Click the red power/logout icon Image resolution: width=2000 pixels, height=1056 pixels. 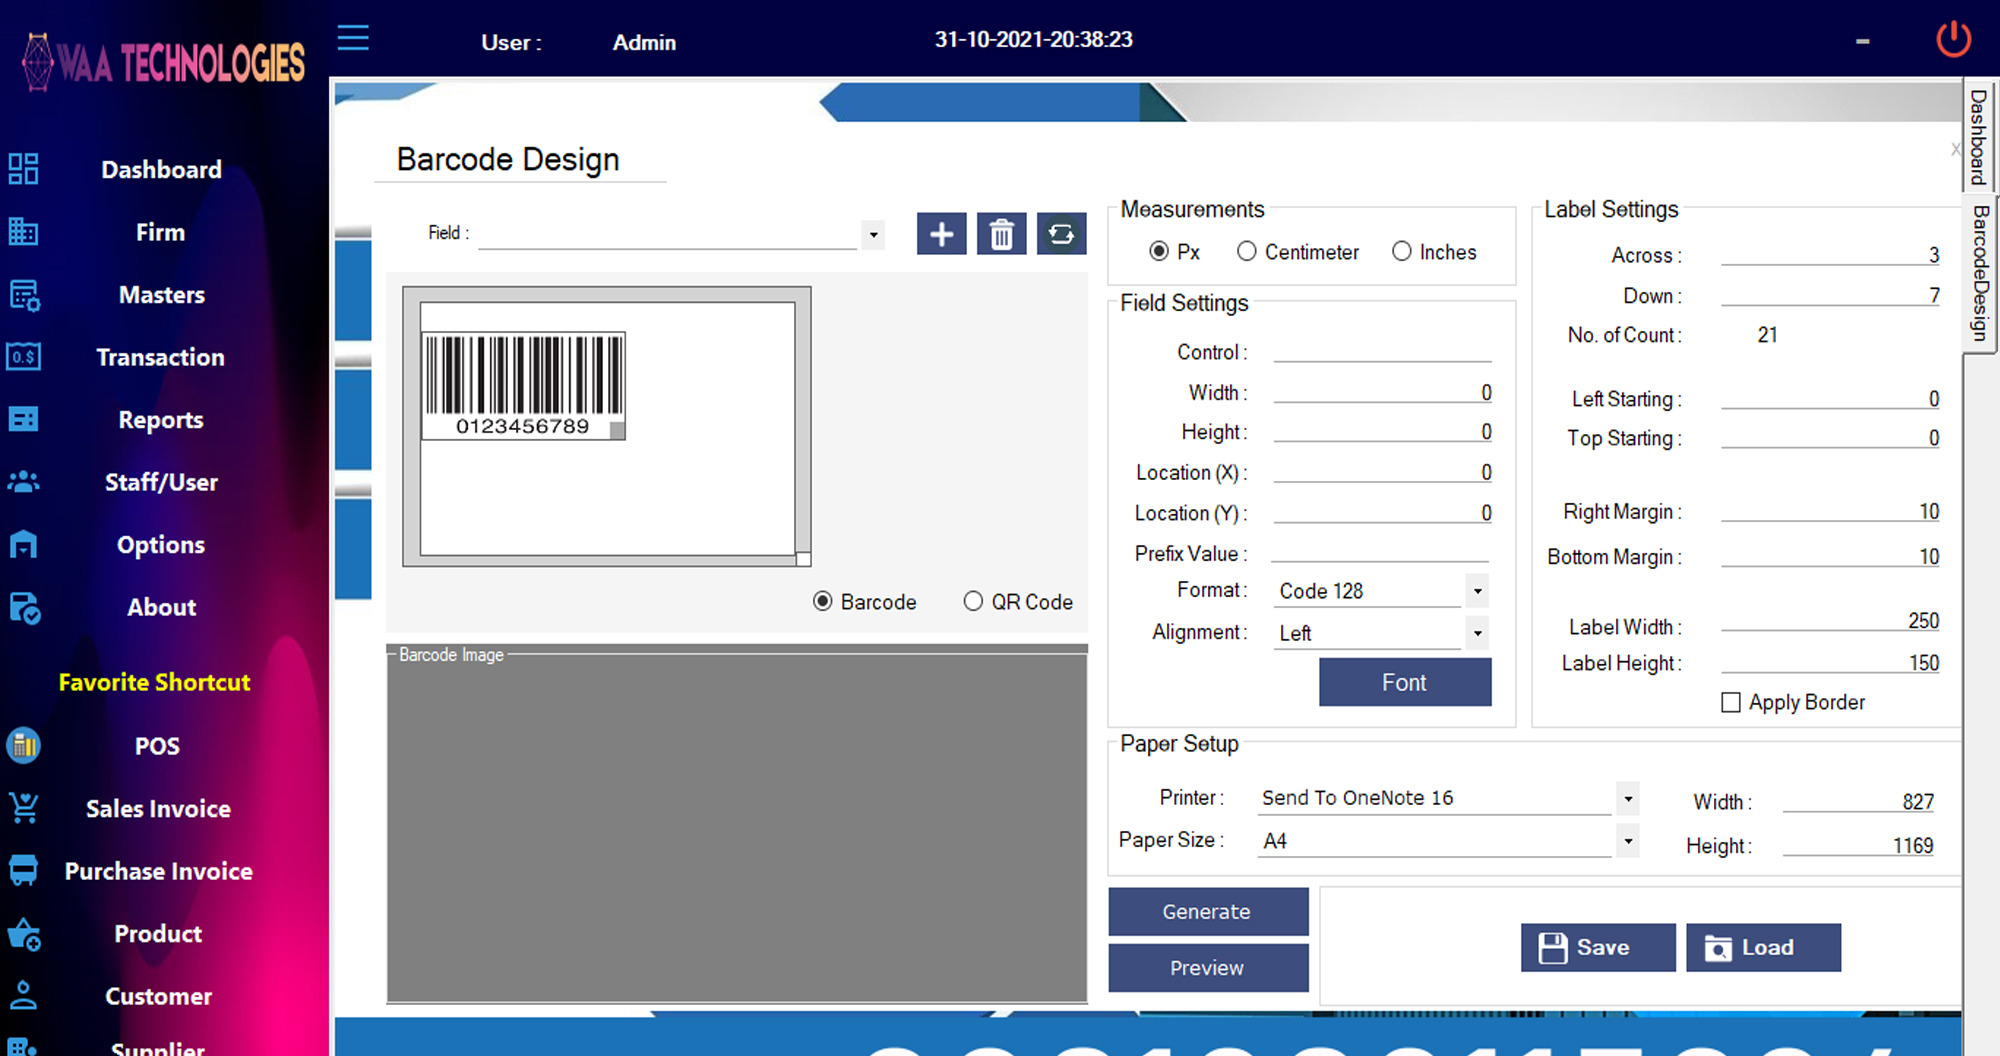coord(1953,40)
